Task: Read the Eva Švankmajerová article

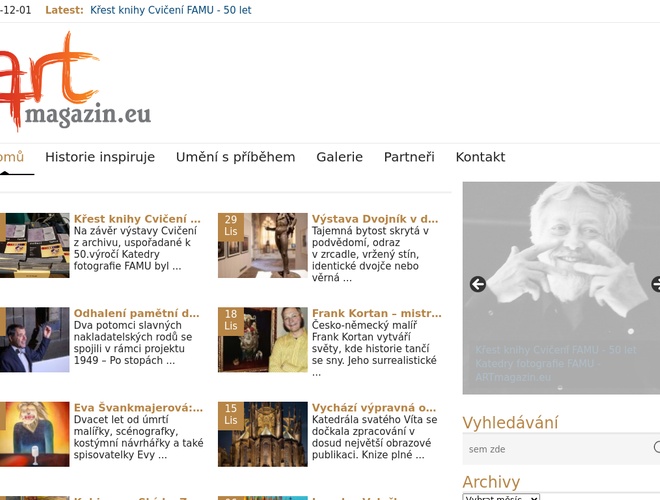Action: [138, 408]
